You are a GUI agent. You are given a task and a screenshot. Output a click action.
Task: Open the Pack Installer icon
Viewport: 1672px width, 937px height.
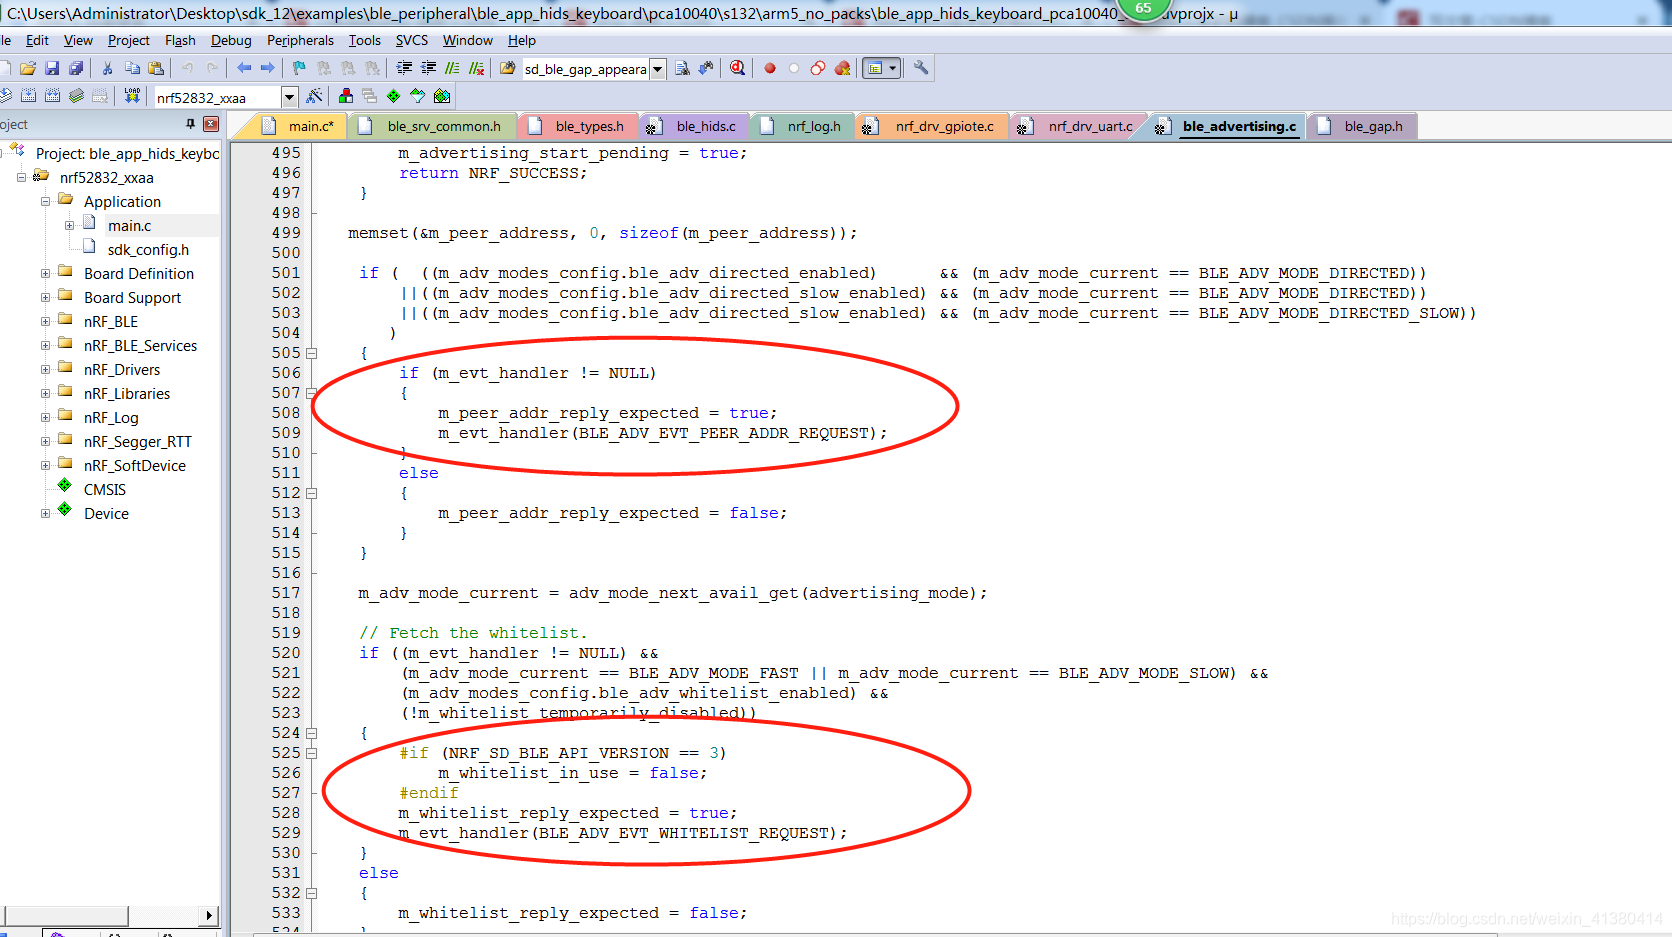click(442, 96)
